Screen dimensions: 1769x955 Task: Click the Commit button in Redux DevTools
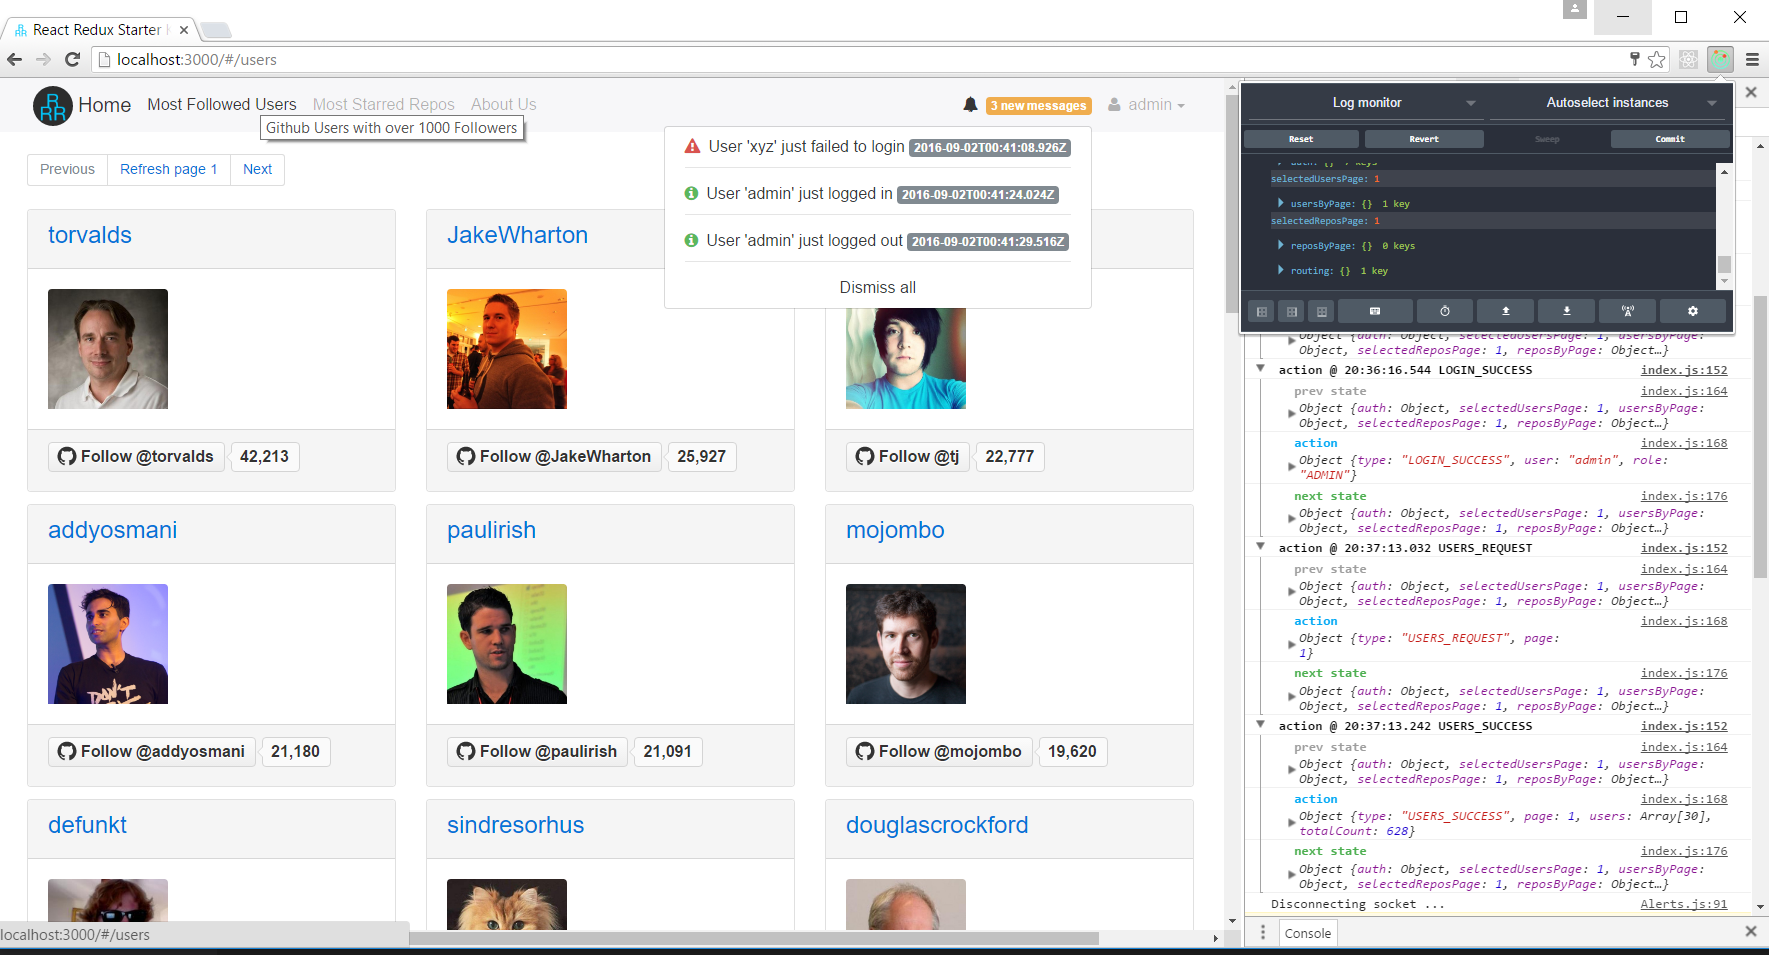(1670, 139)
